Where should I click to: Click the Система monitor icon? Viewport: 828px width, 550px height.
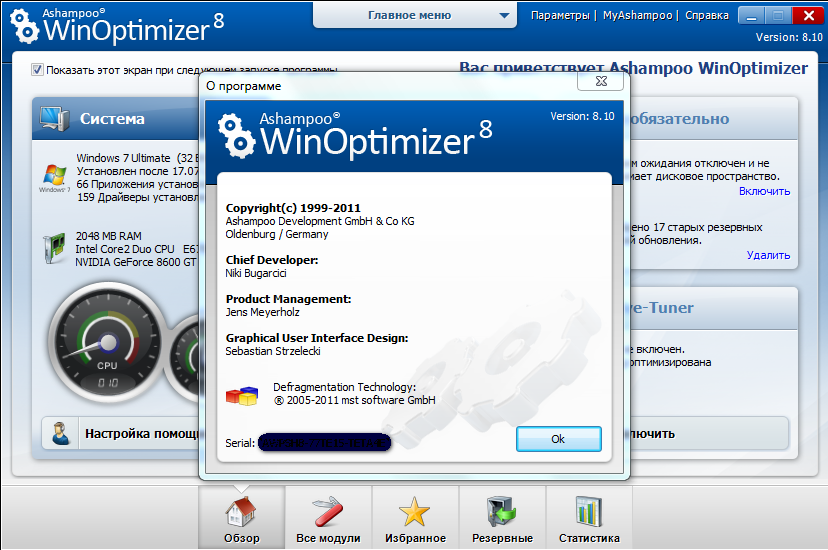[55, 119]
